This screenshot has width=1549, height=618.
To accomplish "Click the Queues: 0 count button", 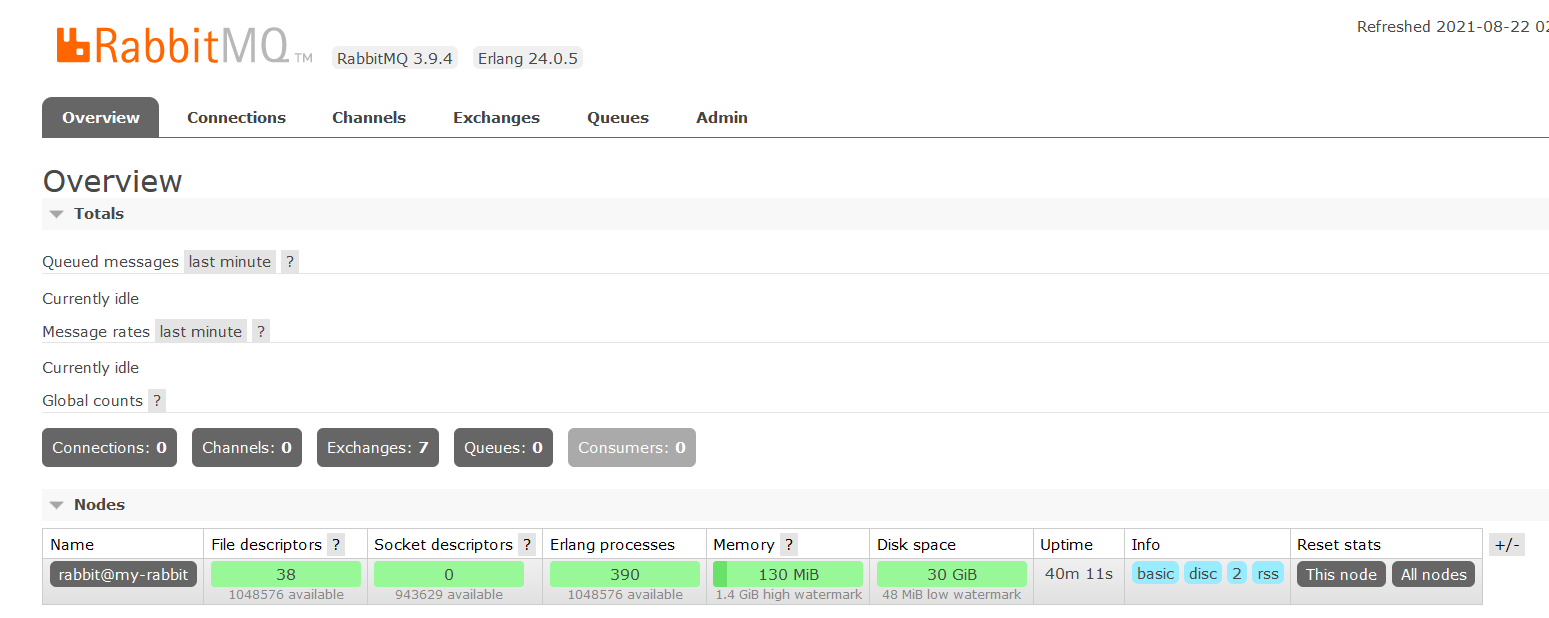I will tap(503, 448).
